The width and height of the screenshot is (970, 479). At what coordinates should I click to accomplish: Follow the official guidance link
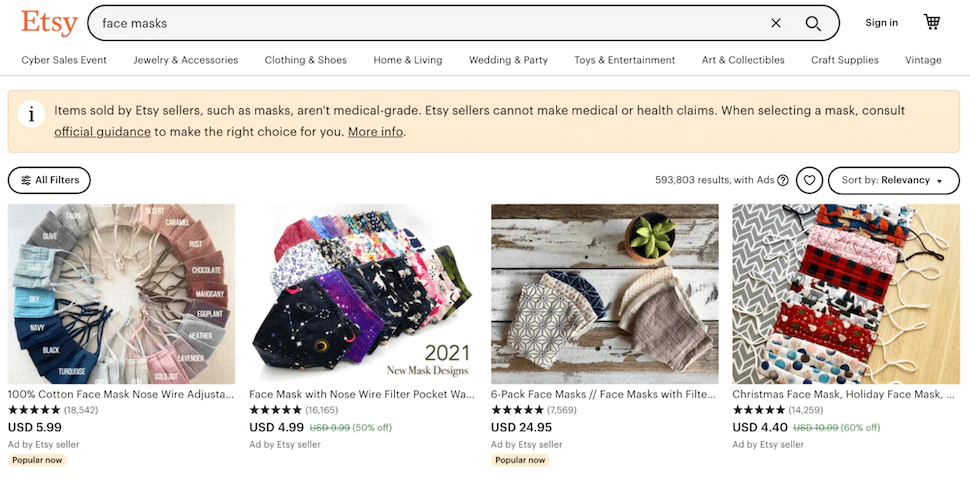103,132
